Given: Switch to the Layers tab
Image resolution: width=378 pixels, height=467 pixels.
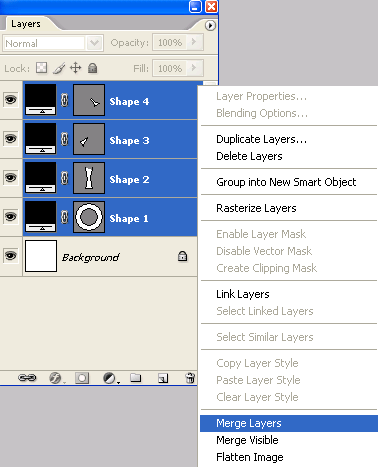Looking at the screenshot, I should tap(26, 24).
